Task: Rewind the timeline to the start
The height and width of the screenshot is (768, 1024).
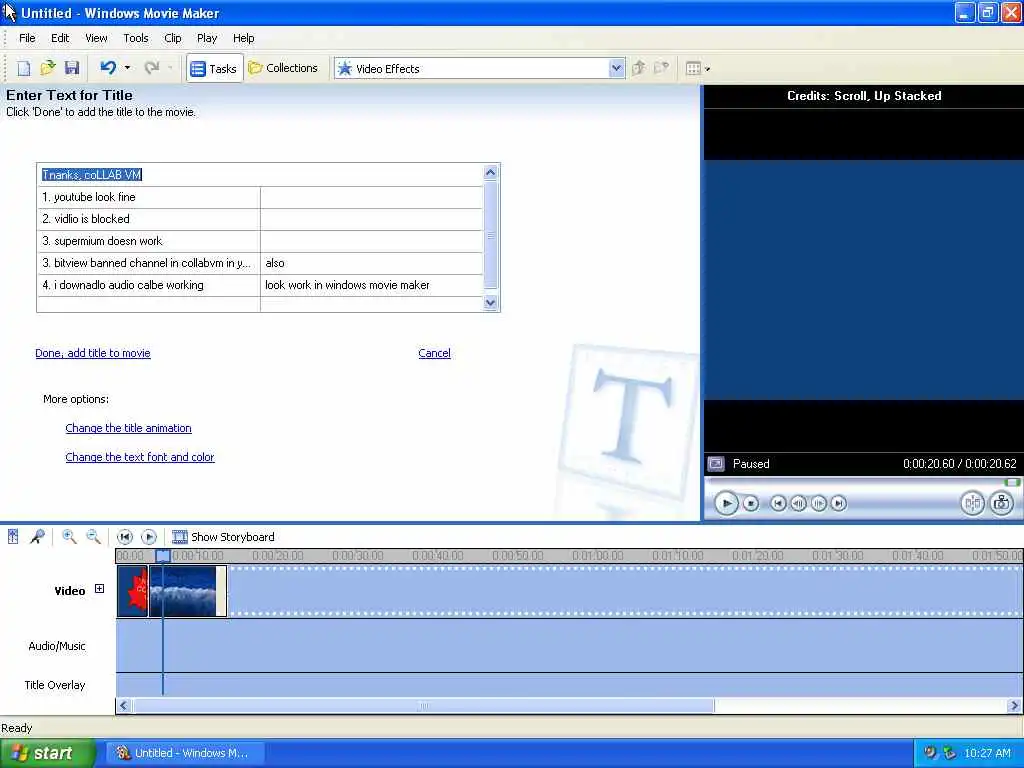Action: (x=125, y=537)
